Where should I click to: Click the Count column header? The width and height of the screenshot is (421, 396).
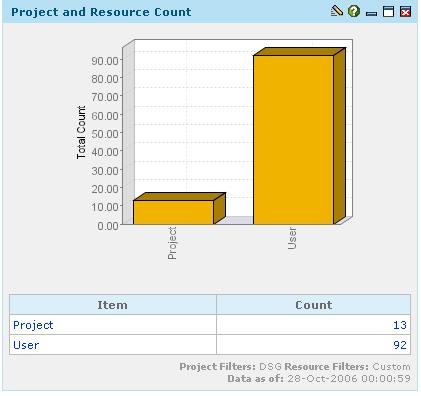click(x=314, y=305)
